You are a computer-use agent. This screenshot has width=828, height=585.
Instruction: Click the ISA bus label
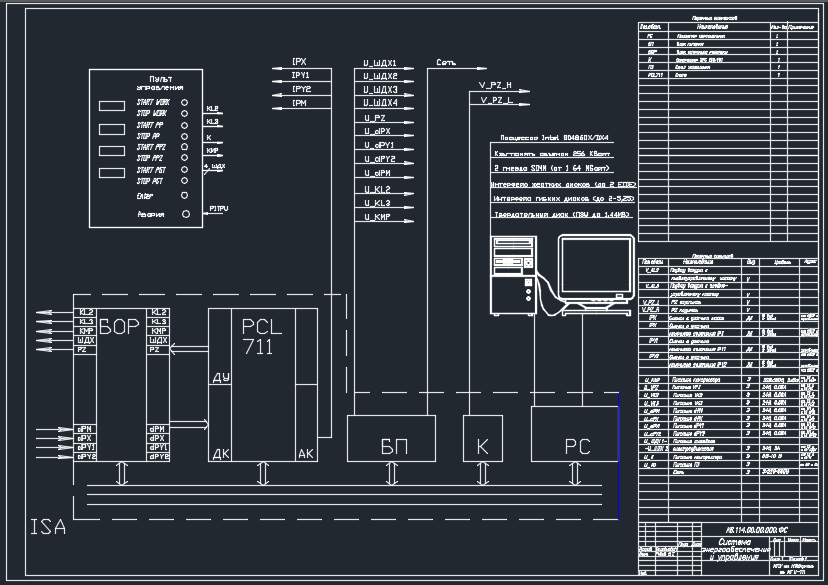(x=48, y=528)
